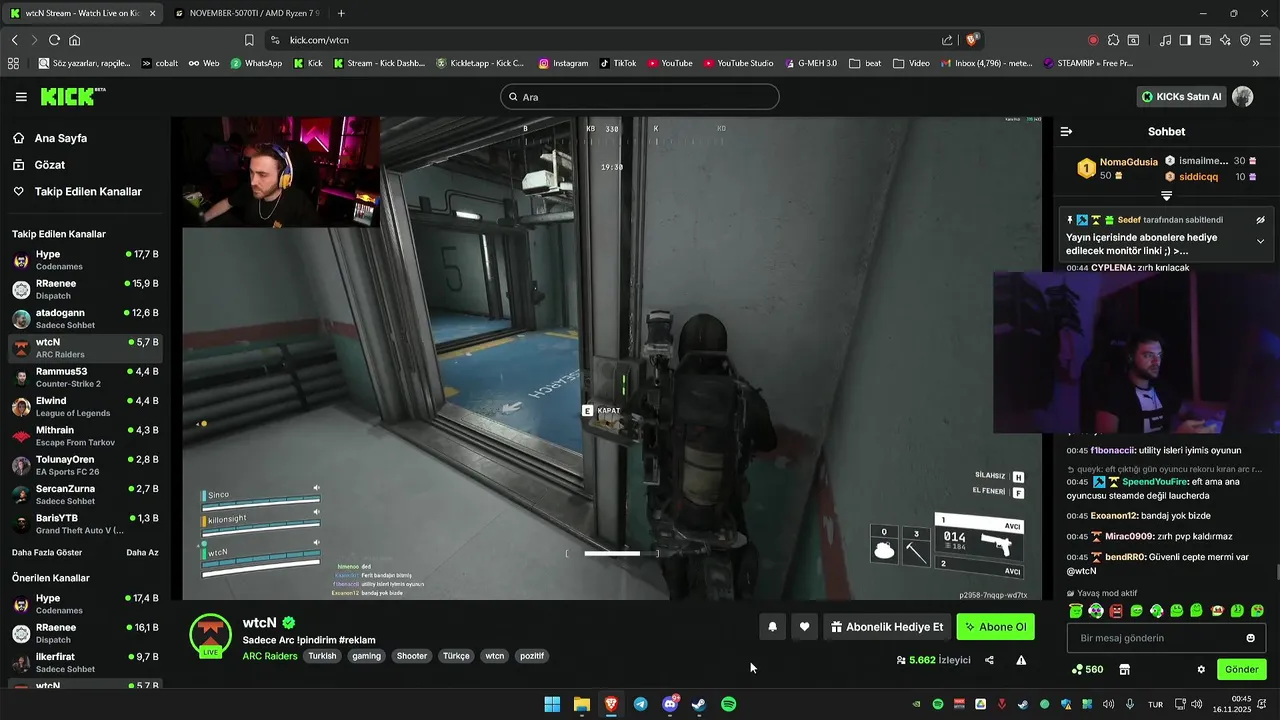Click the KICKs Satın Al button
The width and height of the screenshot is (1280, 720).
click(1182, 97)
